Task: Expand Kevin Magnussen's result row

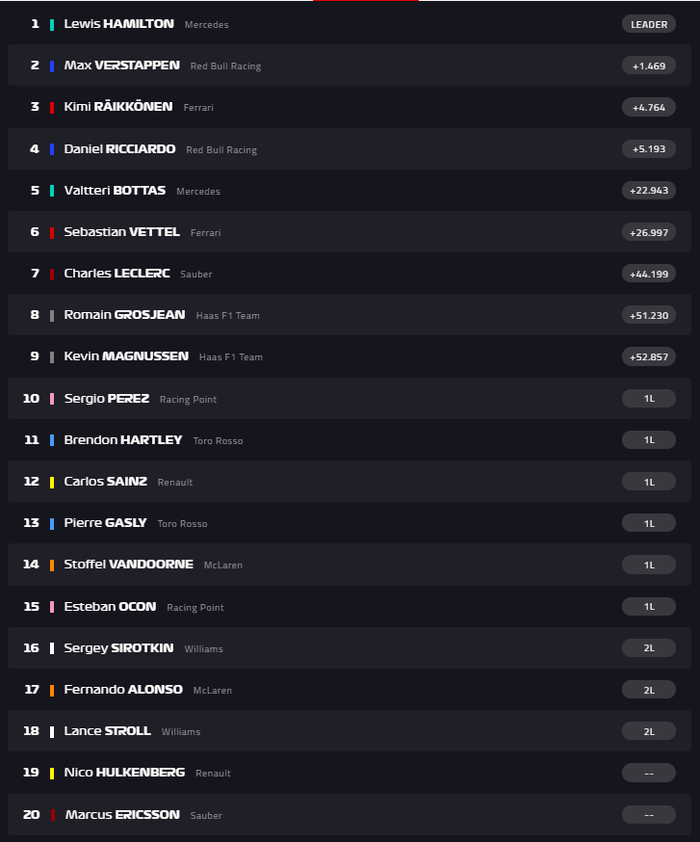Action: click(350, 356)
